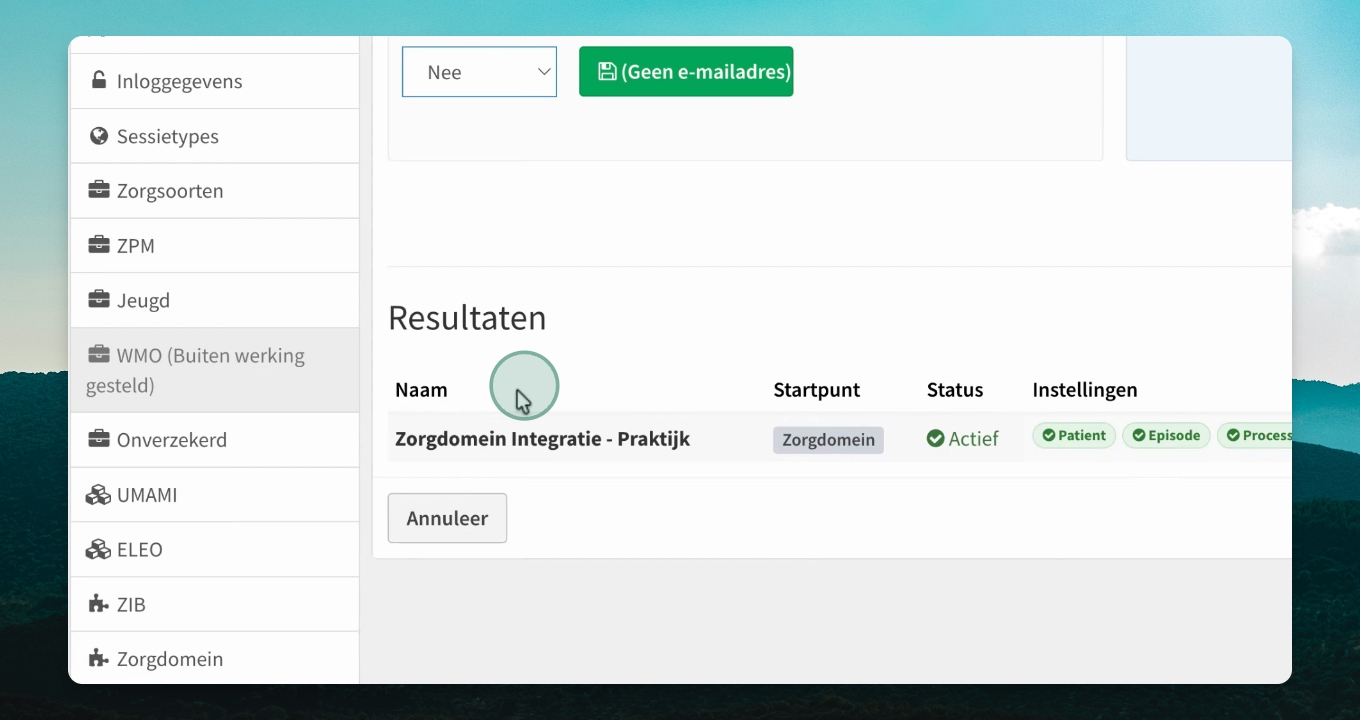Click the briefcase icon beside WMO
This screenshot has width=1360, height=720.
point(98,354)
